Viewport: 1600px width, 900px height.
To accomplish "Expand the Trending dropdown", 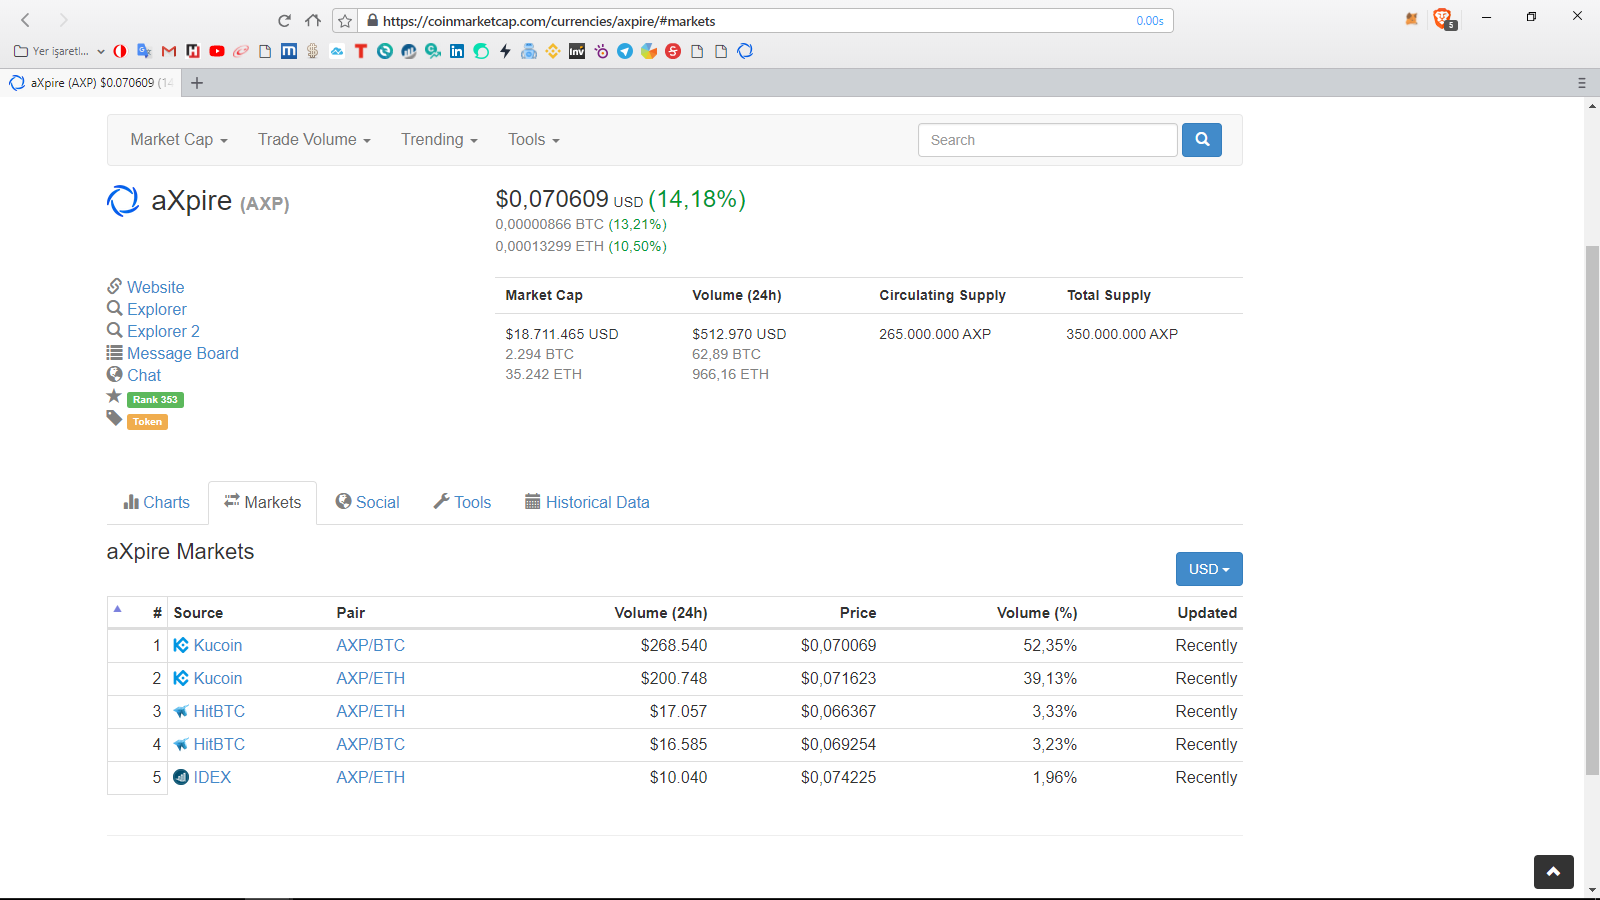I will tap(439, 140).
